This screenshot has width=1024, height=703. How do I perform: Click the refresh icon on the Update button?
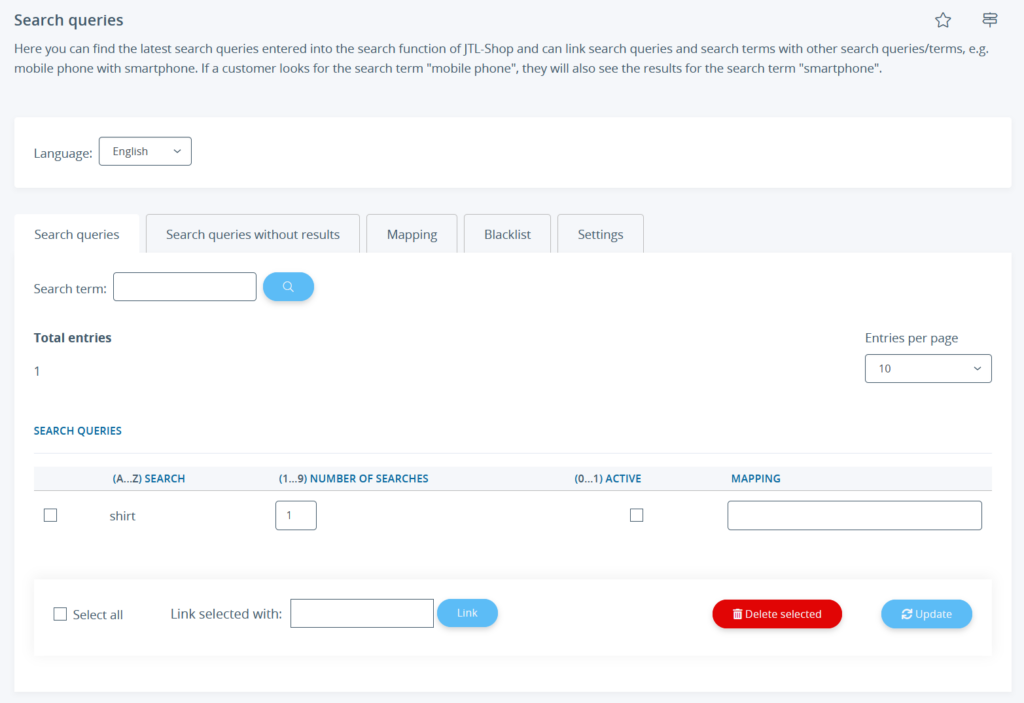(905, 614)
